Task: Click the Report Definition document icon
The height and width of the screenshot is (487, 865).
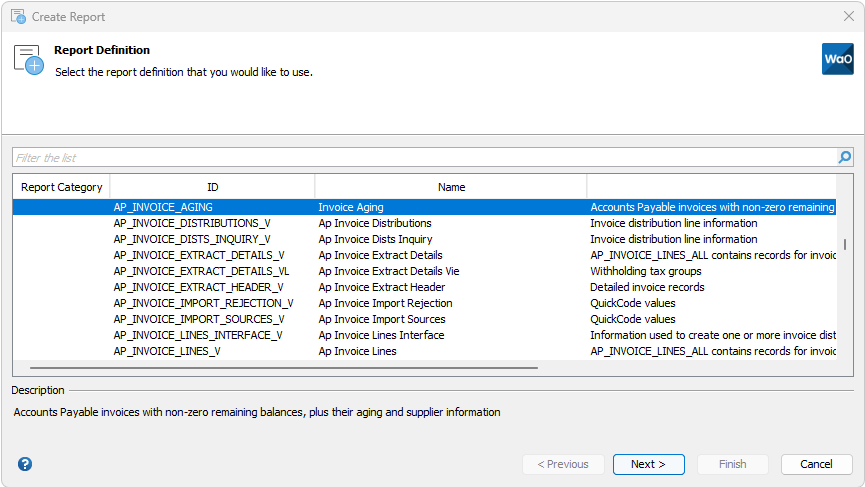Action: pyautogui.click(x=29, y=59)
